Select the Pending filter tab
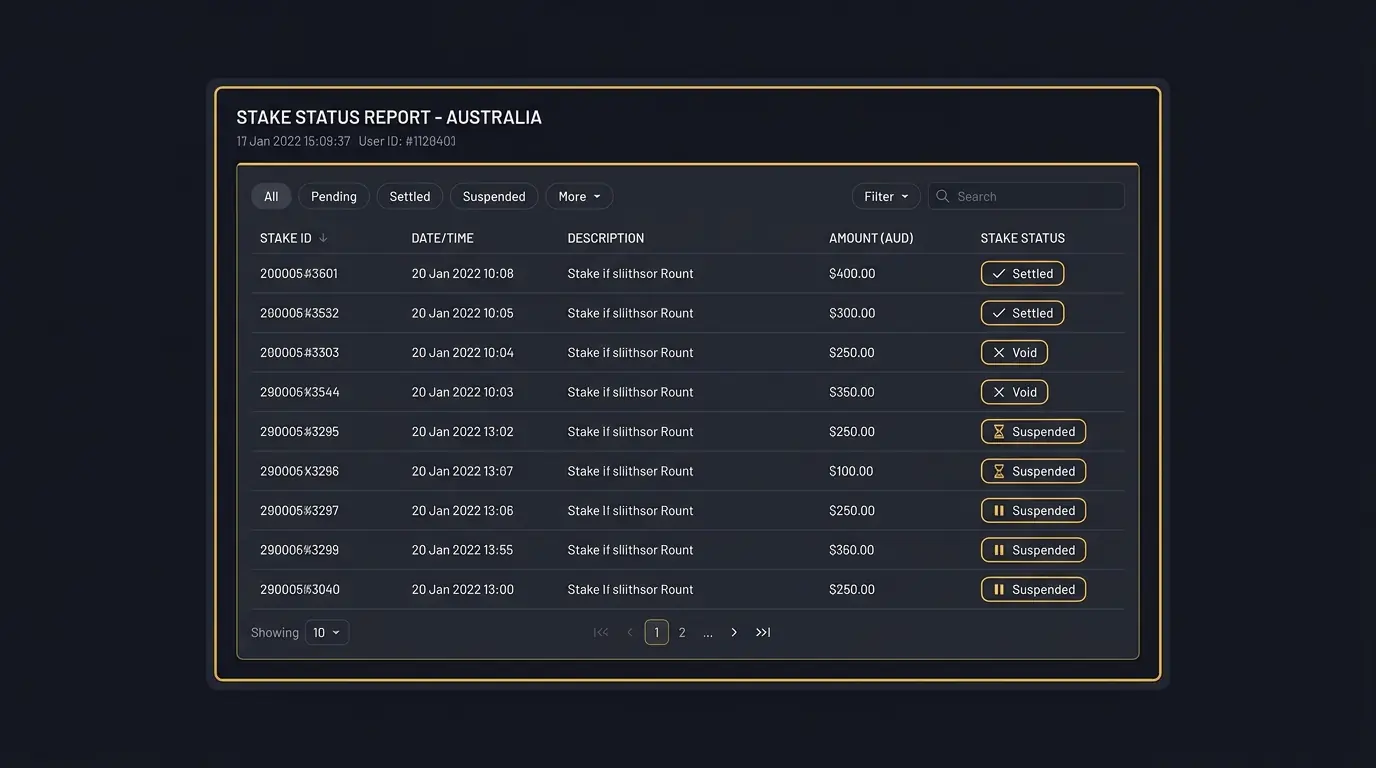This screenshot has height=768, width=1376. pyautogui.click(x=334, y=196)
